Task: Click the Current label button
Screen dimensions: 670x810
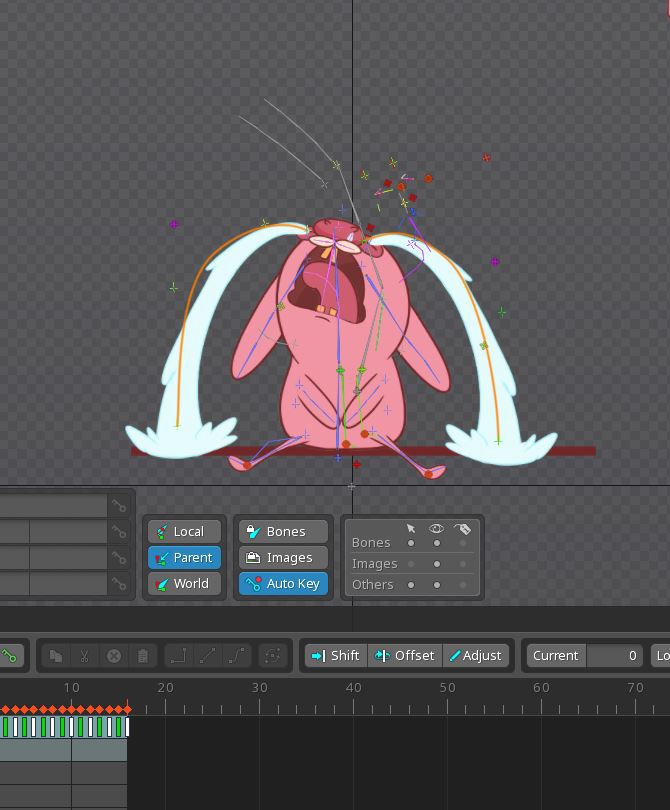Action: [x=556, y=656]
